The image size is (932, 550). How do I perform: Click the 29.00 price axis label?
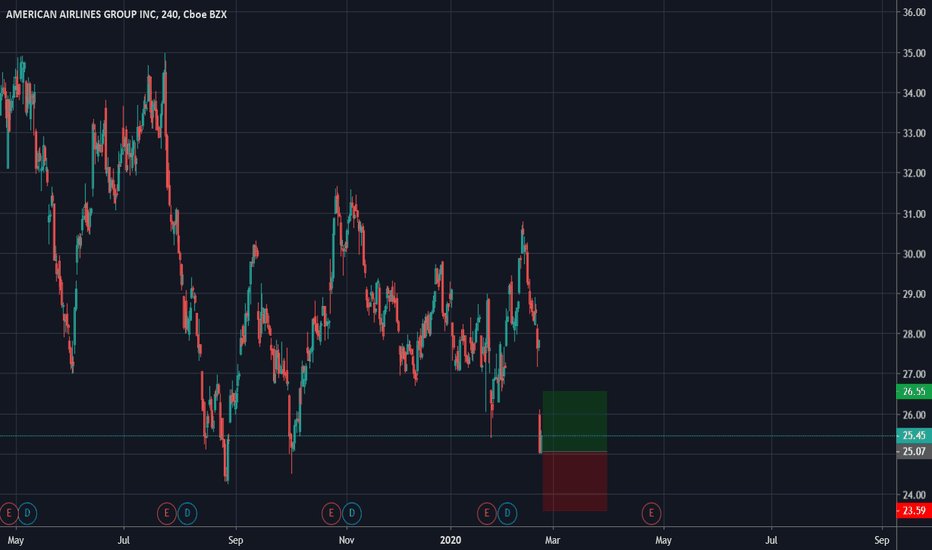click(x=914, y=294)
